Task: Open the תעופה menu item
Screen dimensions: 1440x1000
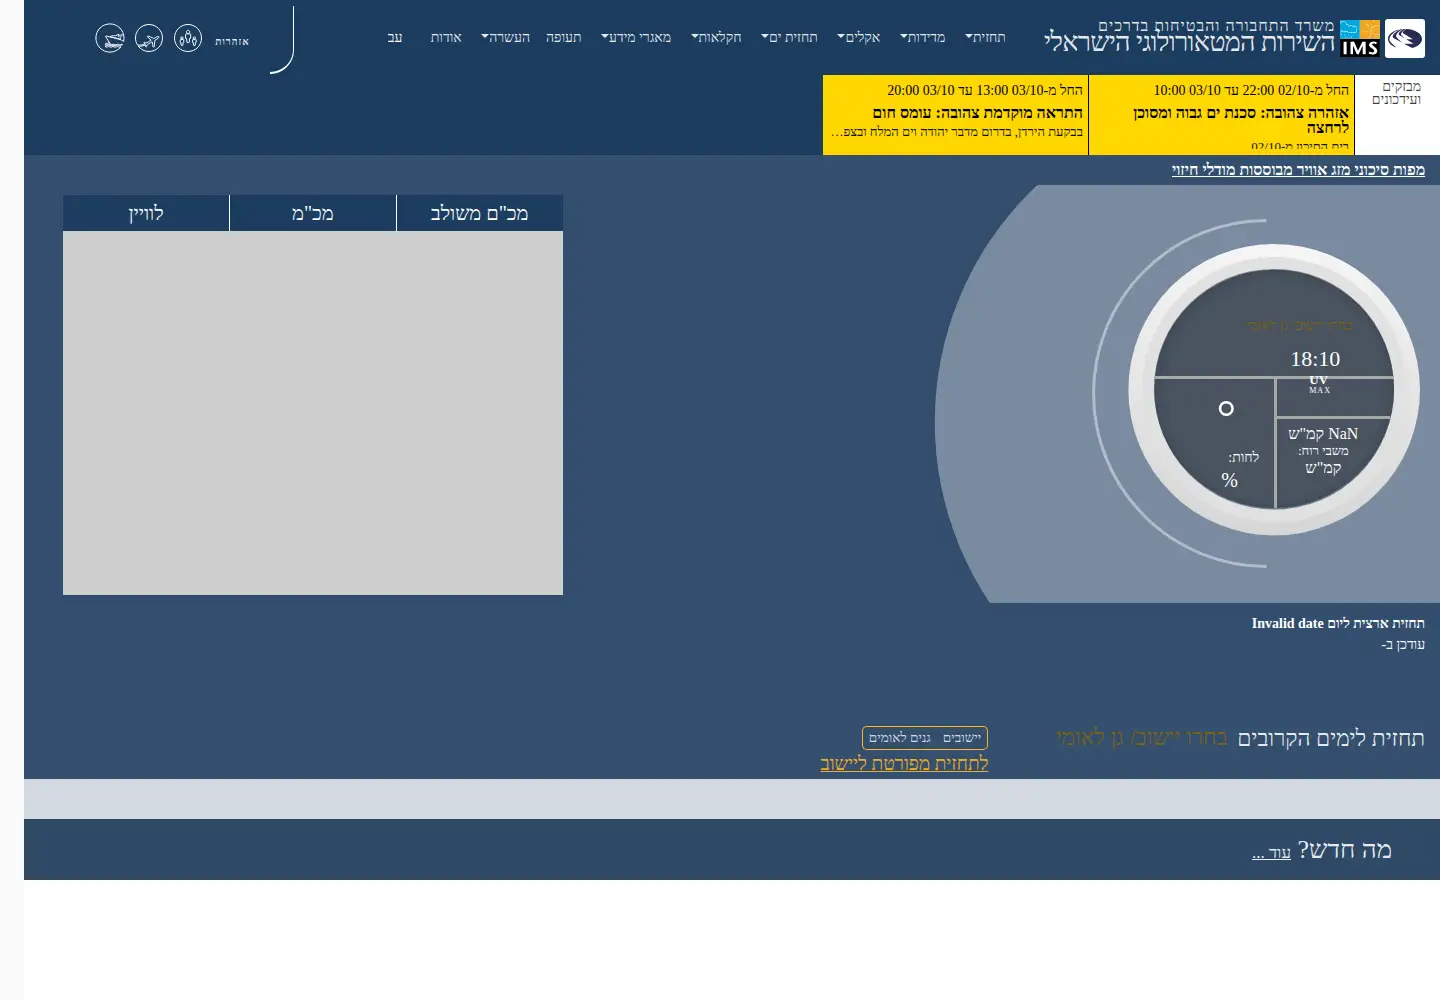Action: coord(563,37)
